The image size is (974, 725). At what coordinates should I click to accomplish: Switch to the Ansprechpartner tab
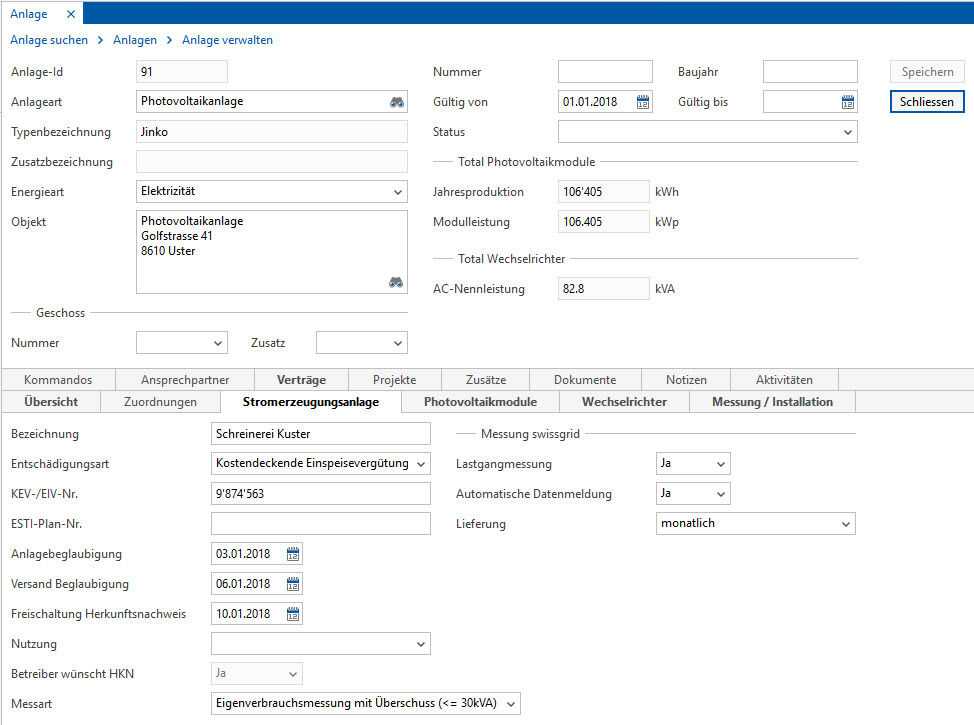click(185, 380)
